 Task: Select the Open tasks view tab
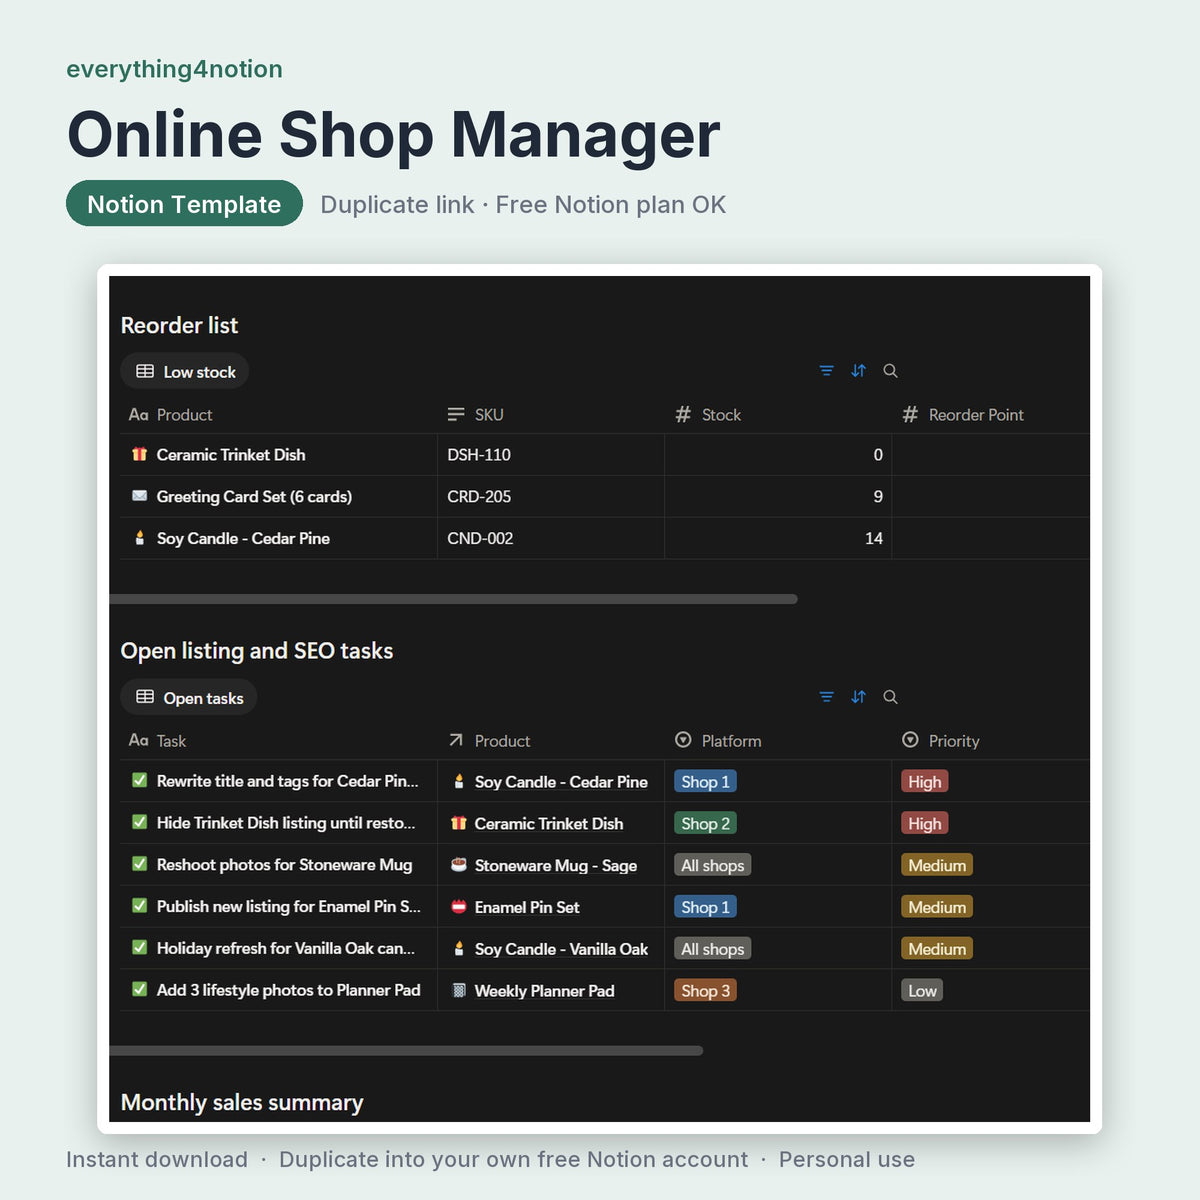pyautogui.click(x=189, y=697)
